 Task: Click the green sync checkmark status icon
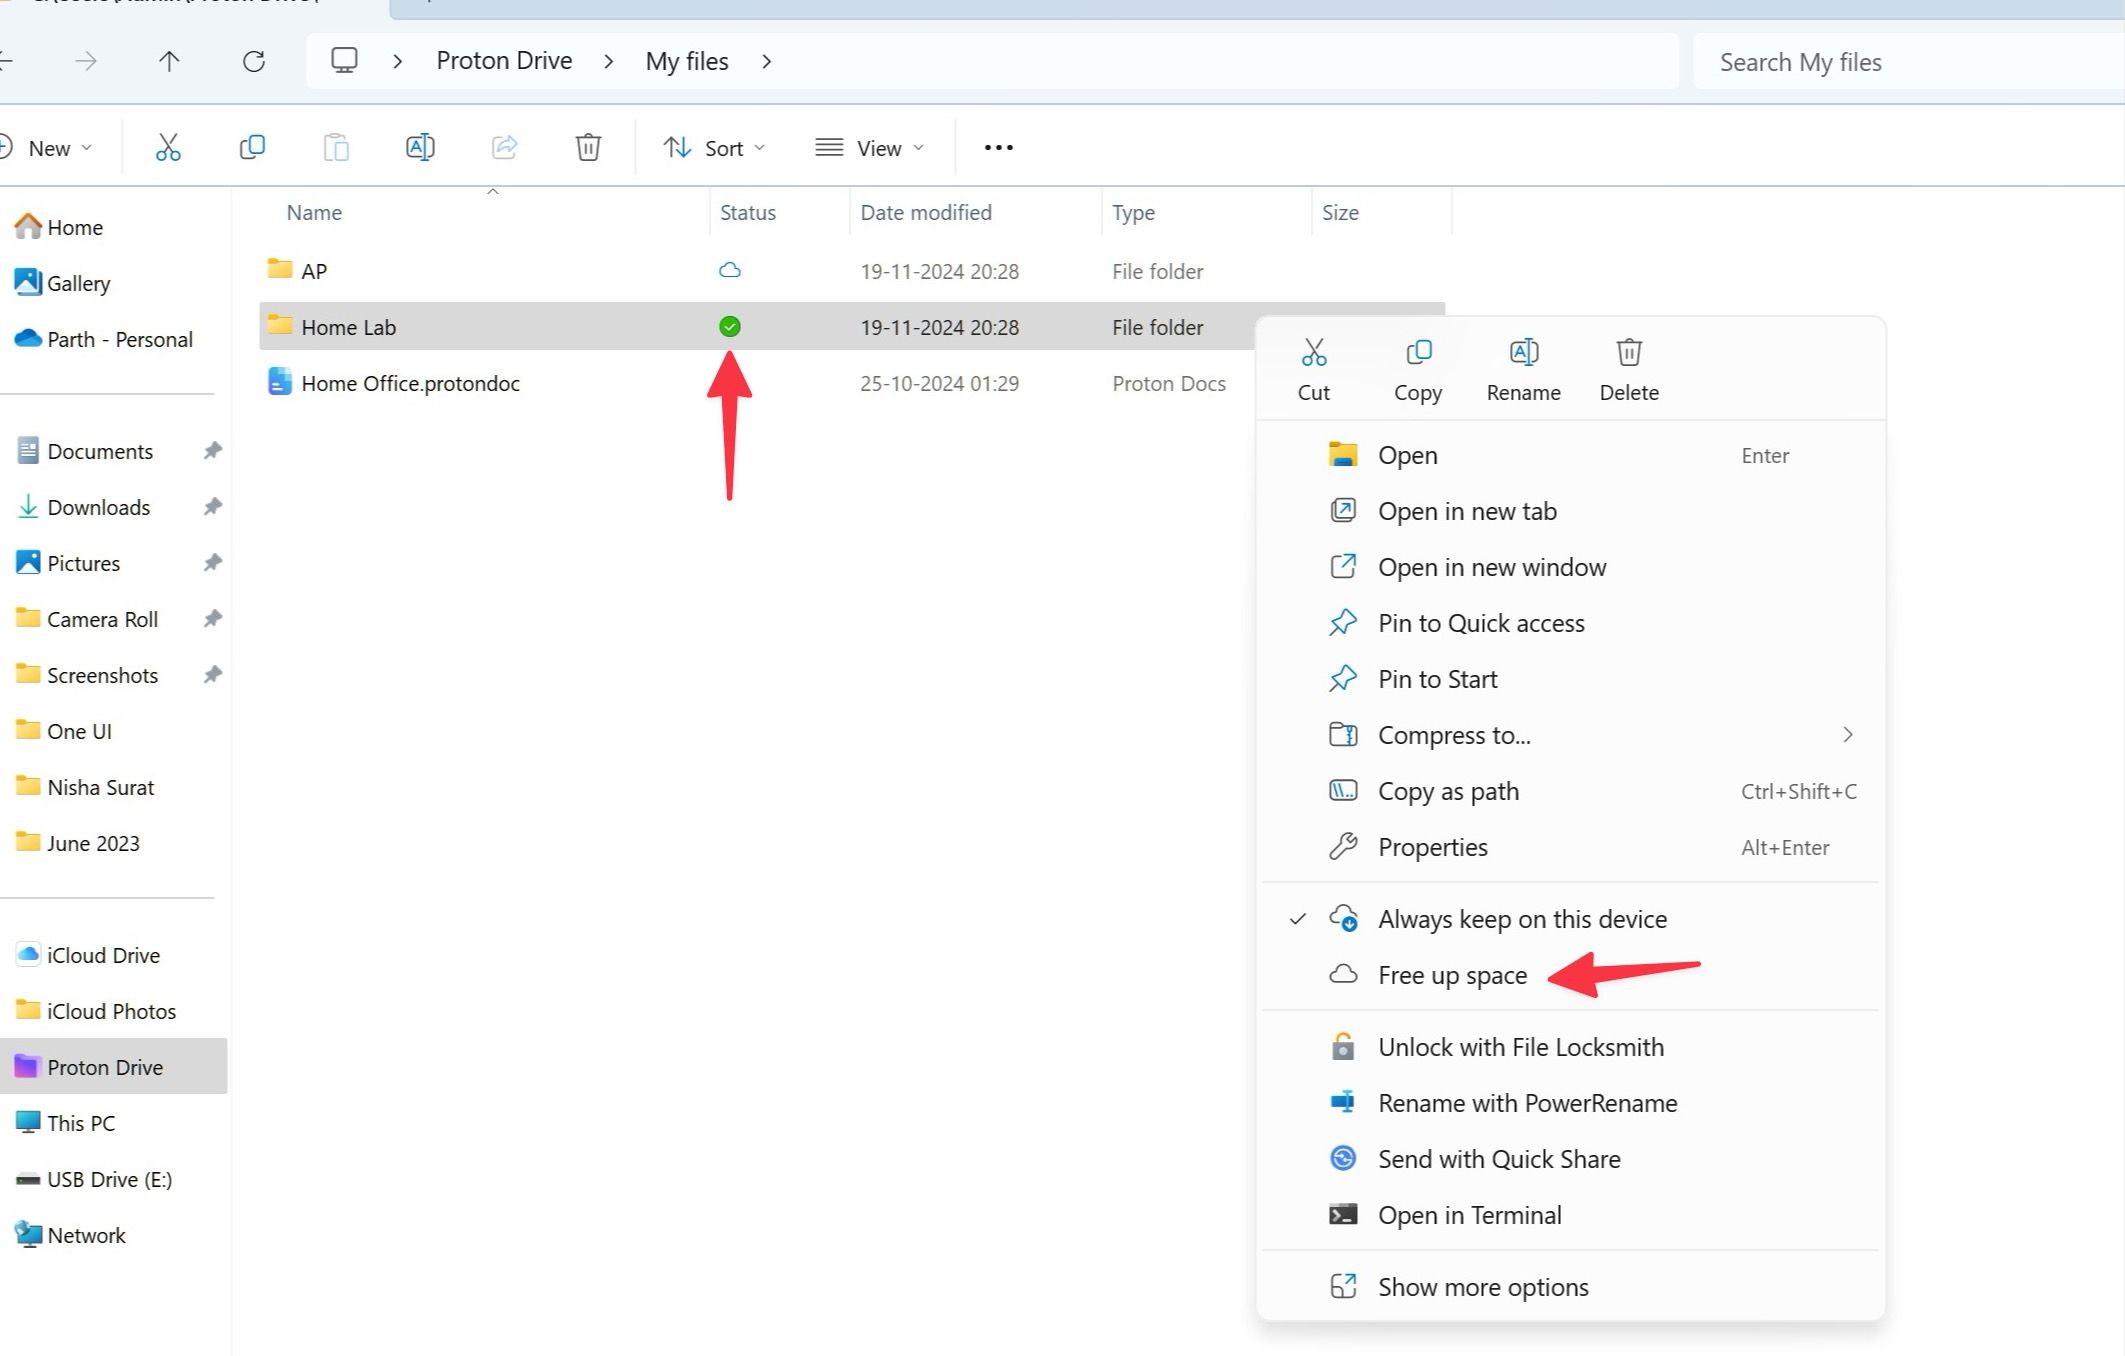point(730,327)
